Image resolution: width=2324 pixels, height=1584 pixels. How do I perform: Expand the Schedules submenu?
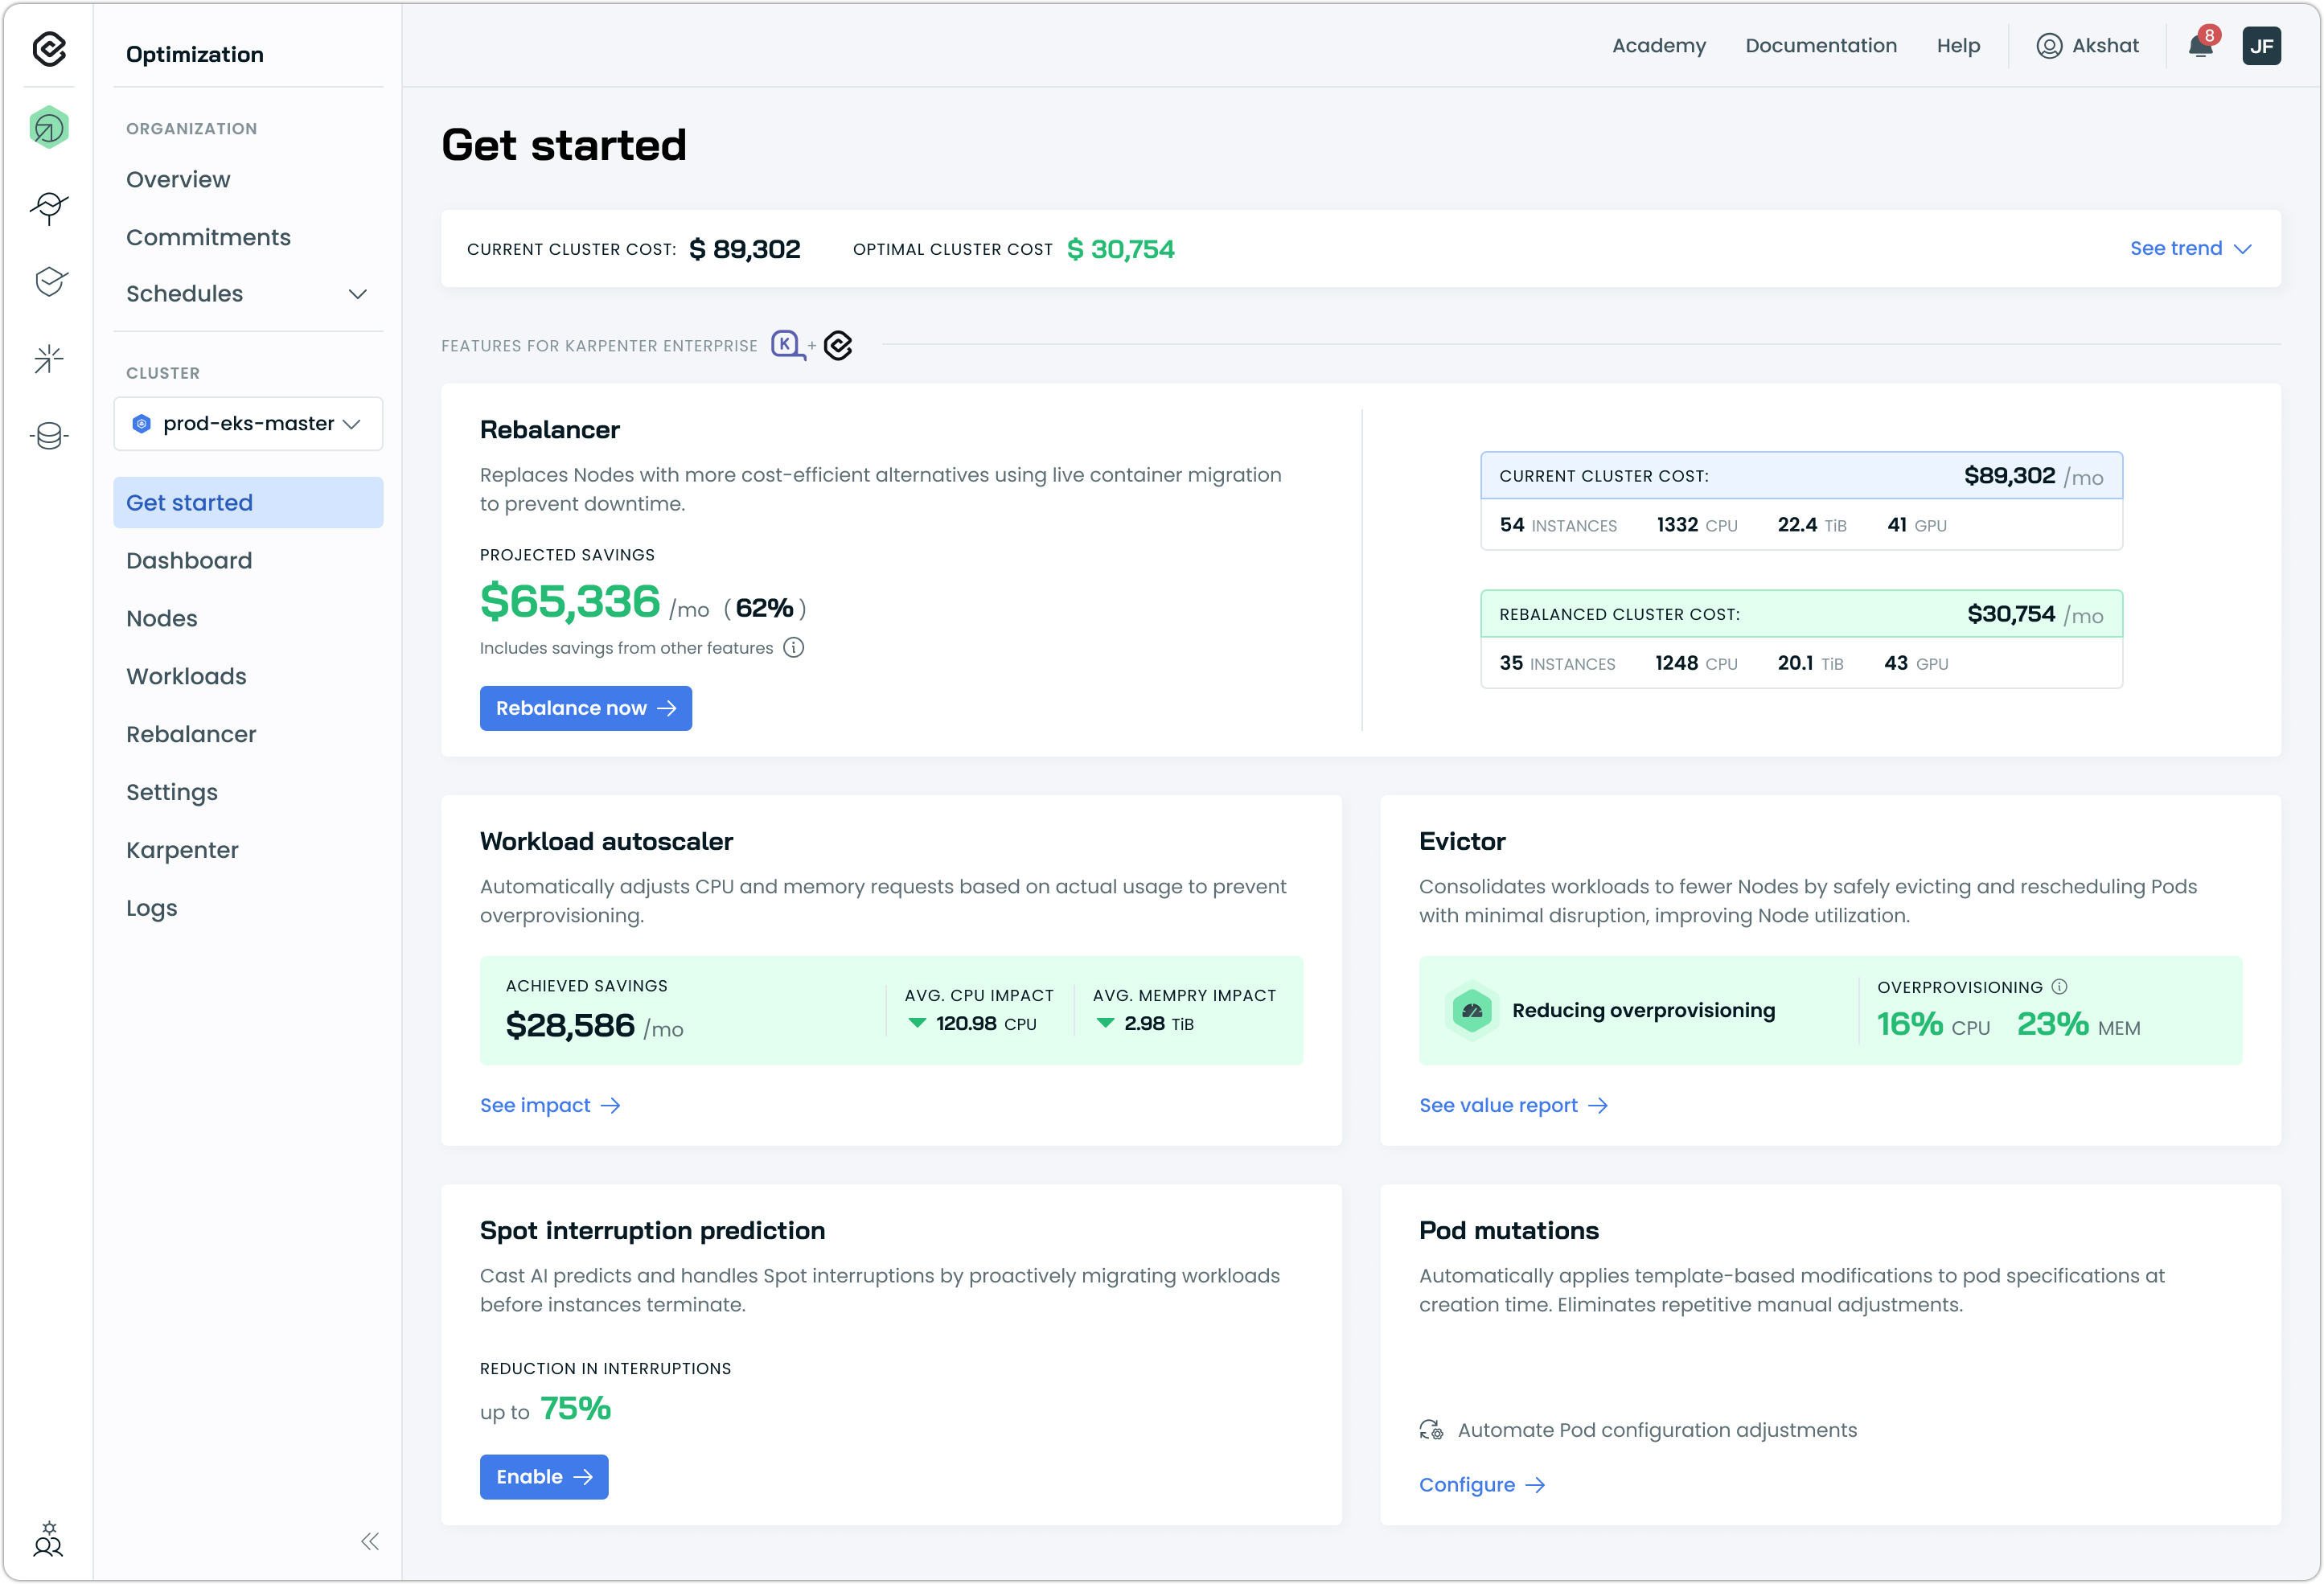[357, 294]
